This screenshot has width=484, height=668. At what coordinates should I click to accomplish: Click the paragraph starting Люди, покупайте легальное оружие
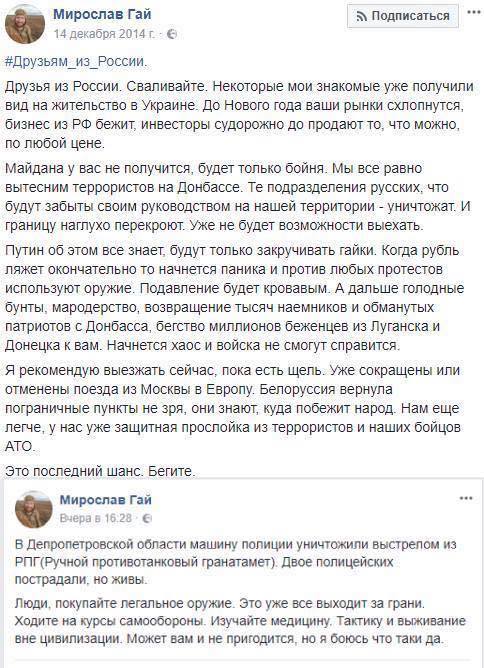[x=240, y=621]
